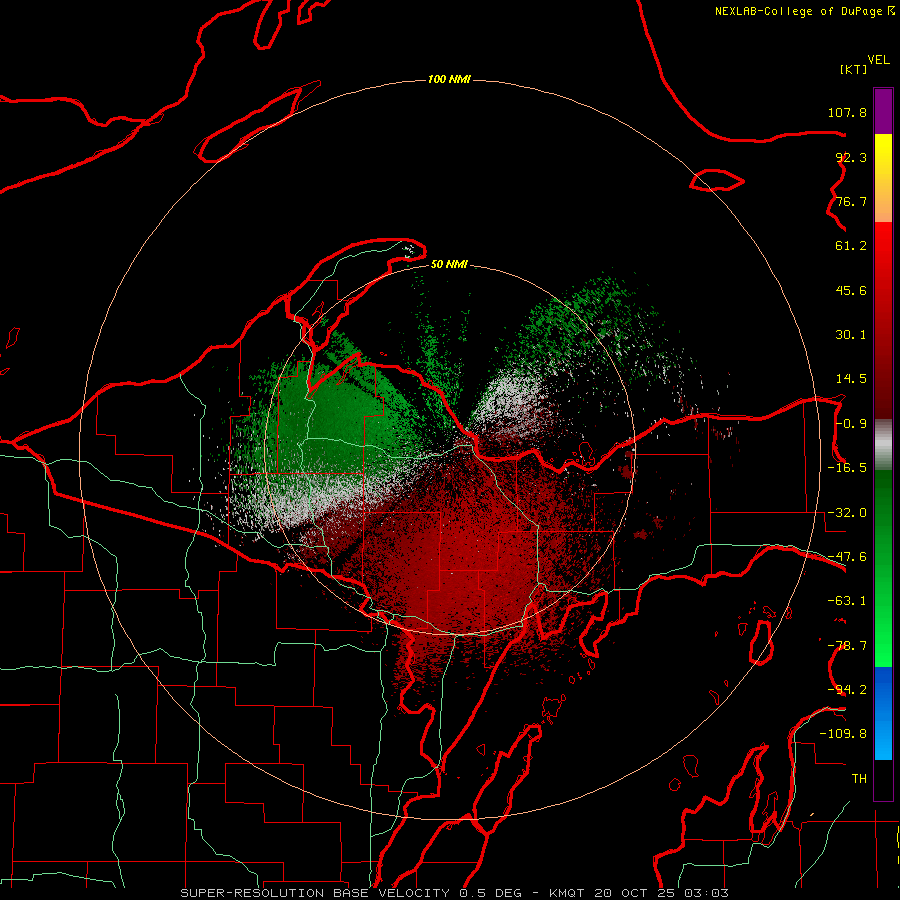Select the 107.8 scale value
The width and height of the screenshot is (900, 900).
847,112
